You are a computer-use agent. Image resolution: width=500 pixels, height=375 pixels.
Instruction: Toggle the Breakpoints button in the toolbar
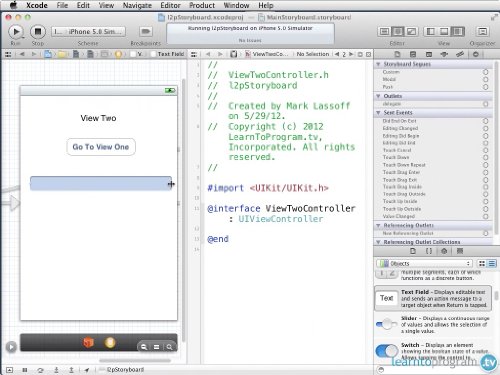tap(145, 32)
